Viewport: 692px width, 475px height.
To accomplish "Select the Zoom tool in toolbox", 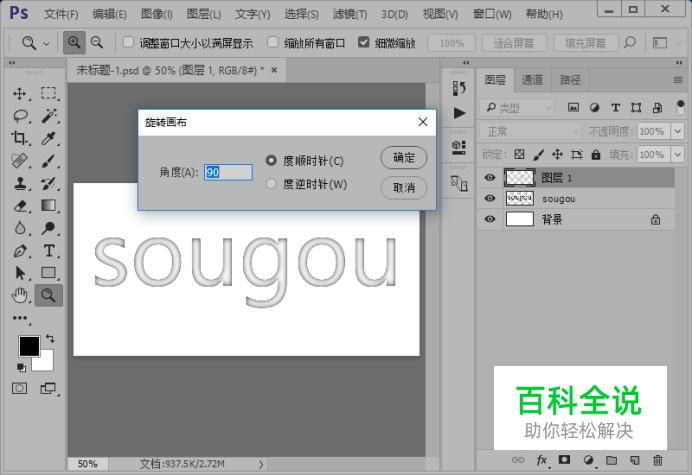I will coord(49,295).
